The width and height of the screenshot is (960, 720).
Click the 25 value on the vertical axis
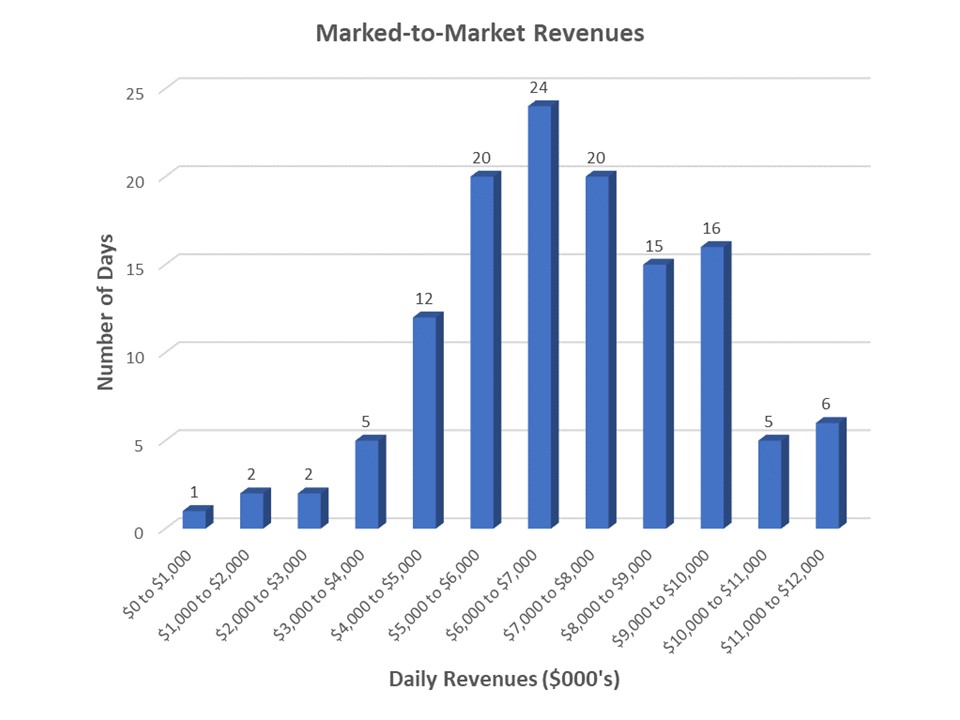135,93
